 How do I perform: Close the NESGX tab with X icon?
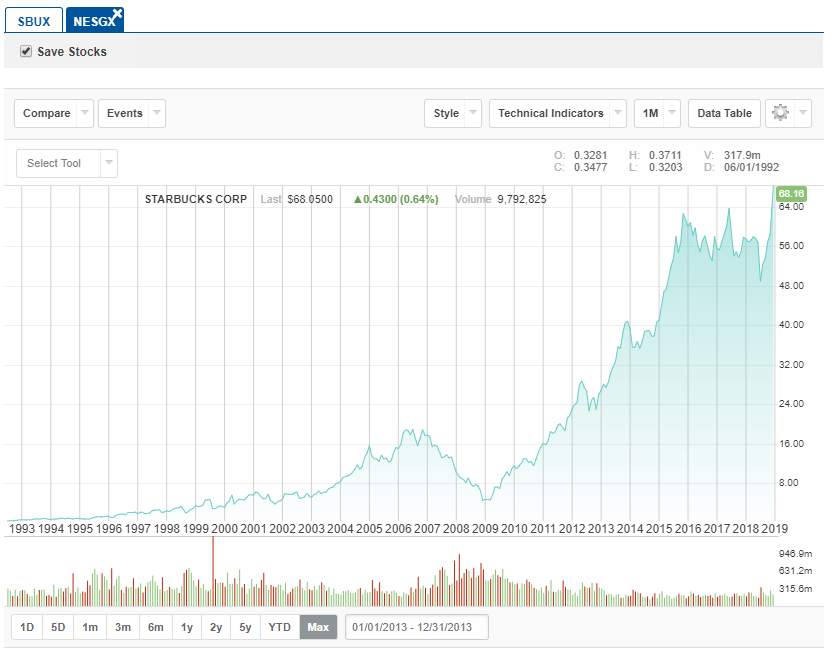tap(118, 14)
